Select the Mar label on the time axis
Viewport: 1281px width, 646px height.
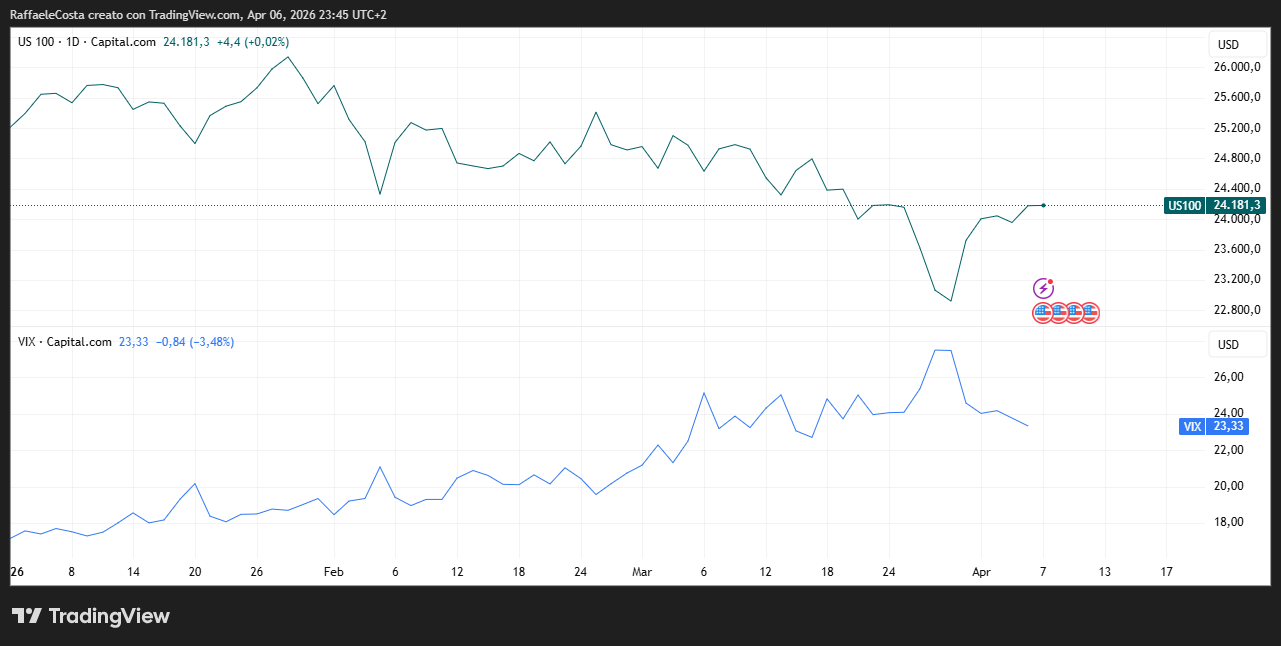(642, 572)
